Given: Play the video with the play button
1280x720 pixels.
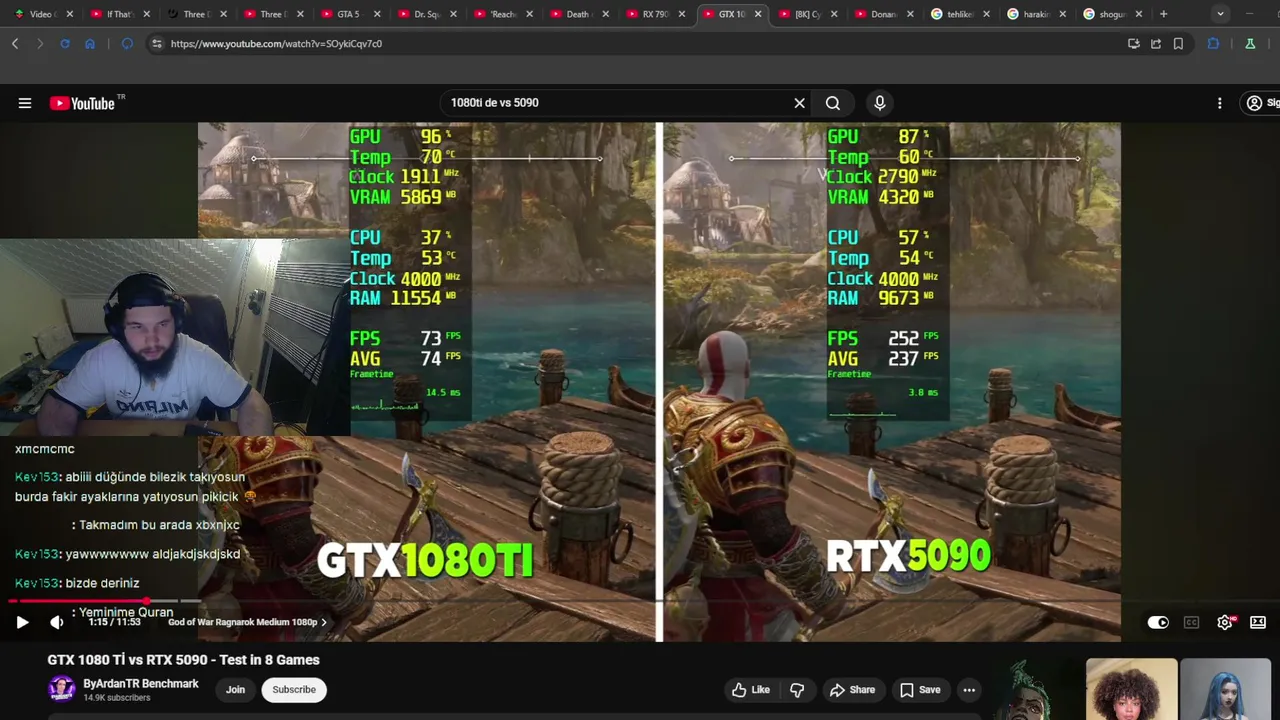Looking at the screenshot, I should tap(22, 622).
